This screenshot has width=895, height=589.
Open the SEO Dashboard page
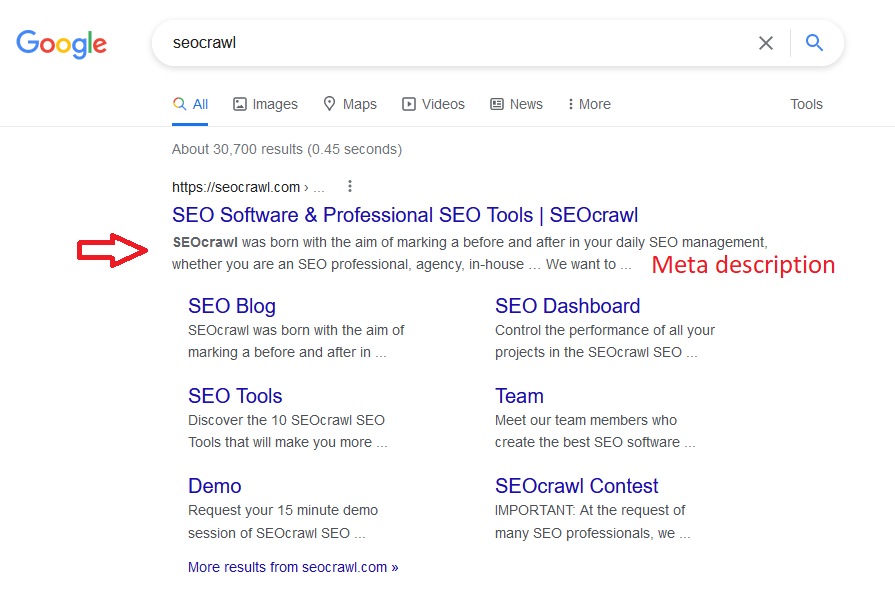click(567, 305)
